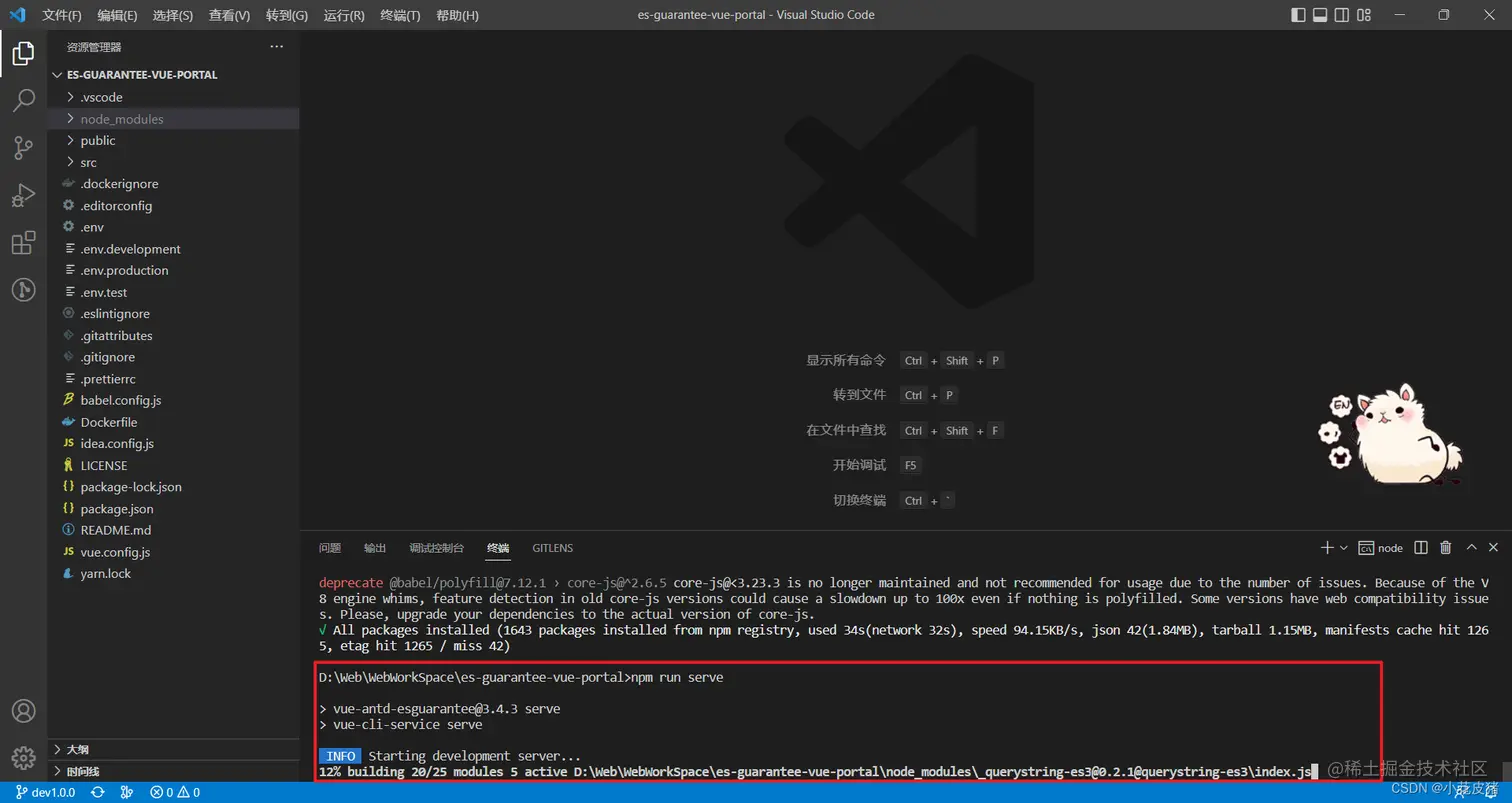Toggle primary sidebar visibility in title bar
This screenshot has height=803, width=1512.
pos(1298,15)
